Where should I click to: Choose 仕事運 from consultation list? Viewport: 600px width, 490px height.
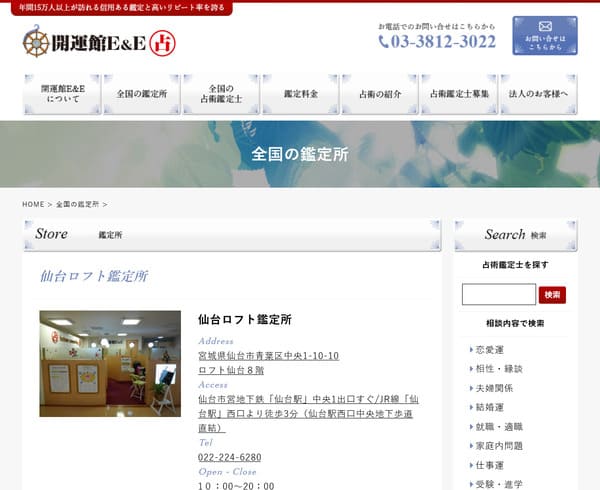(489, 465)
